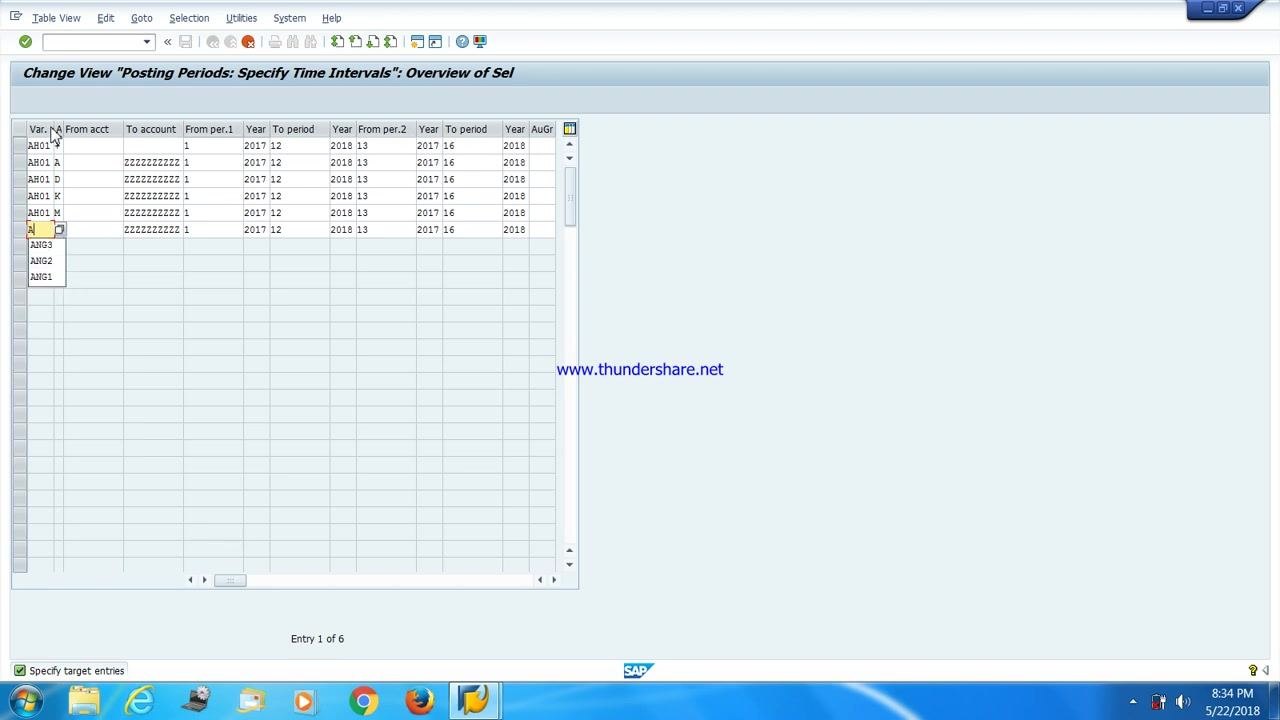Open the Utilities menu
The width and height of the screenshot is (1280, 720).
(x=241, y=18)
